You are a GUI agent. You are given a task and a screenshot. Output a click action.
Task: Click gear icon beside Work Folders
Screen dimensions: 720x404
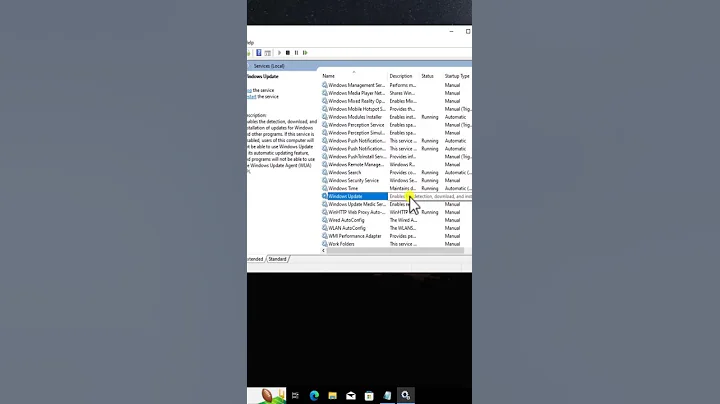pos(325,244)
